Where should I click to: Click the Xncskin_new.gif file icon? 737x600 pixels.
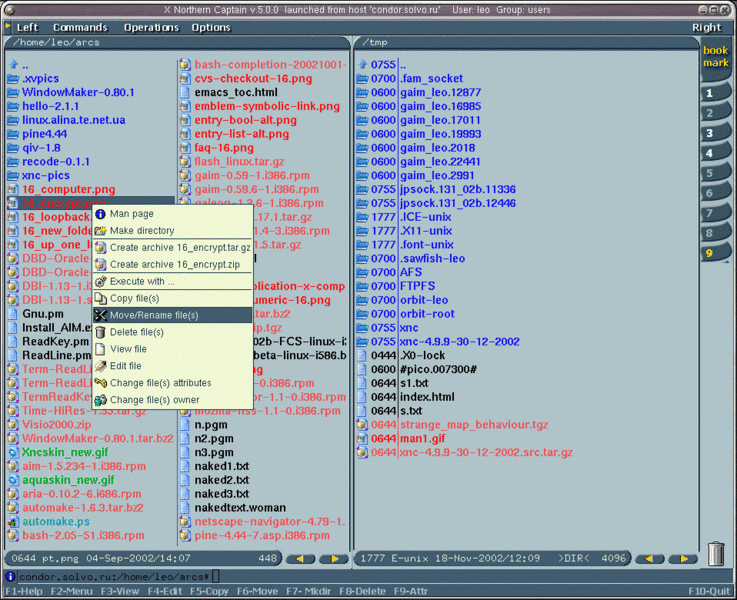[x=13, y=452]
